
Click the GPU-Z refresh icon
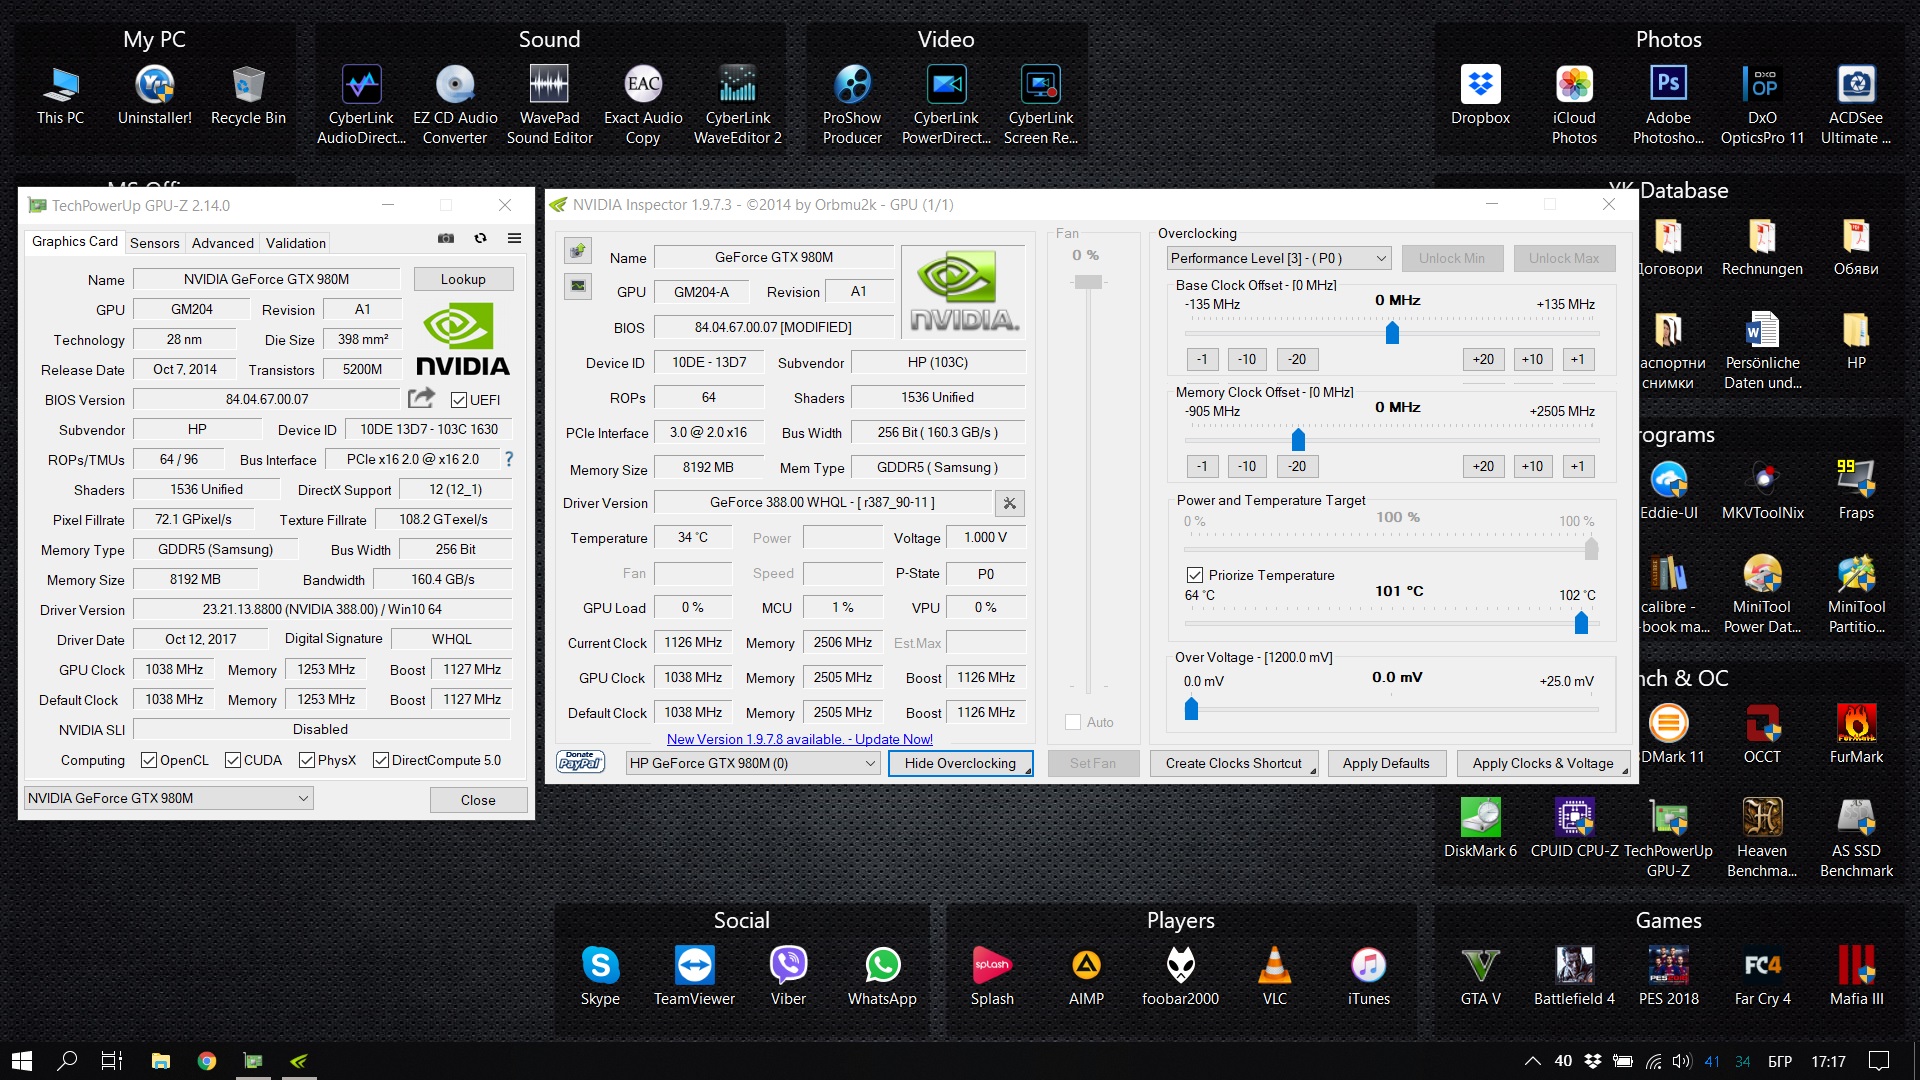[x=480, y=239]
